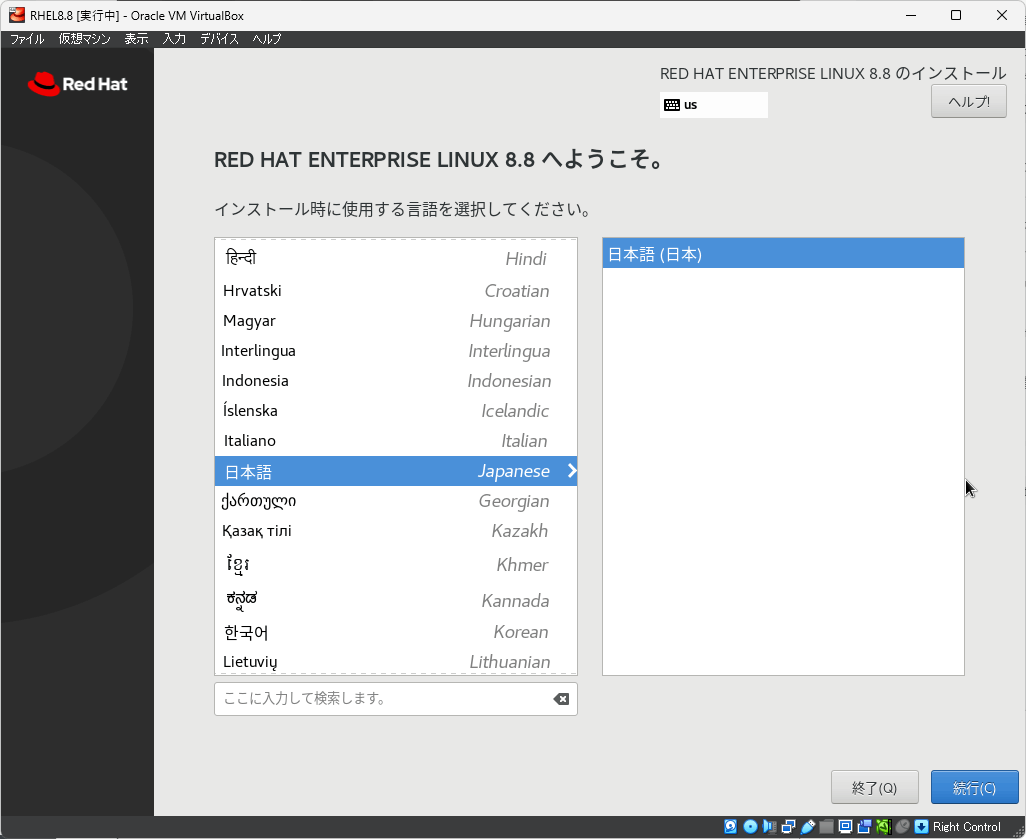Click the 終了(Q) button

point(874,787)
